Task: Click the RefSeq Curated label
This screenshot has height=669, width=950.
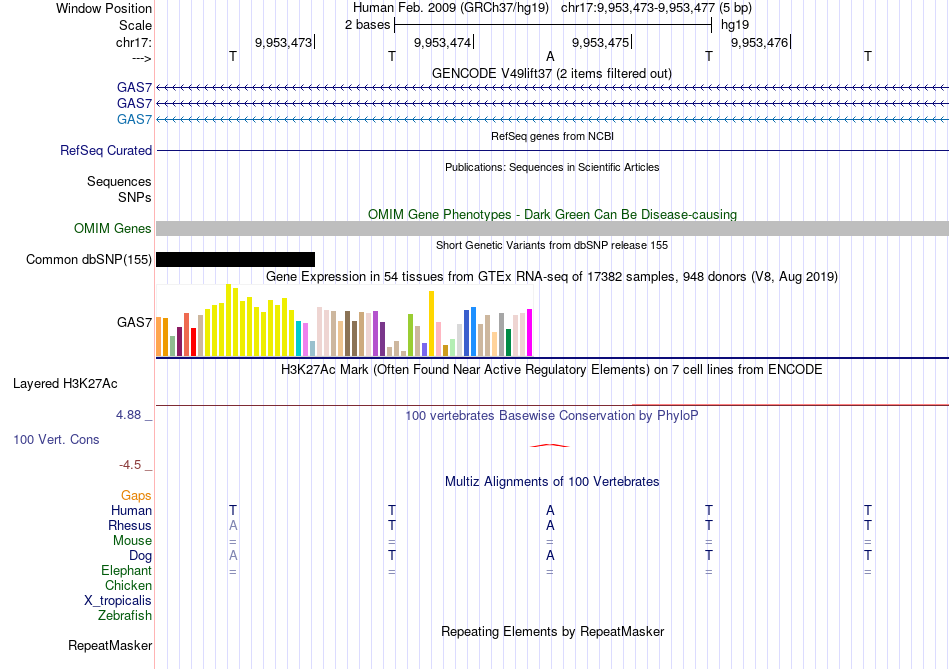Action: 105,150
